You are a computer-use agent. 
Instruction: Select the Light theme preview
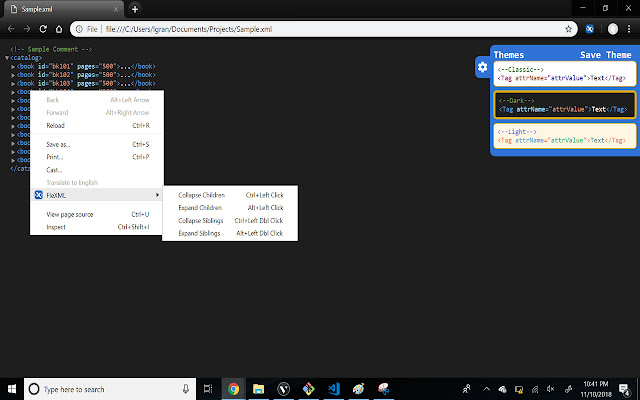[x=564, y=136]
